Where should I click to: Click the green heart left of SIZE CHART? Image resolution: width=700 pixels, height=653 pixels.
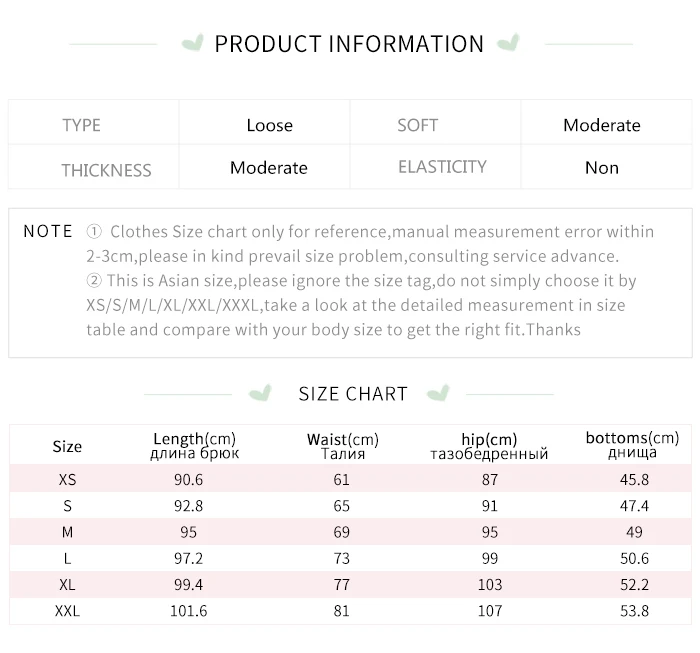coord(260,393)
